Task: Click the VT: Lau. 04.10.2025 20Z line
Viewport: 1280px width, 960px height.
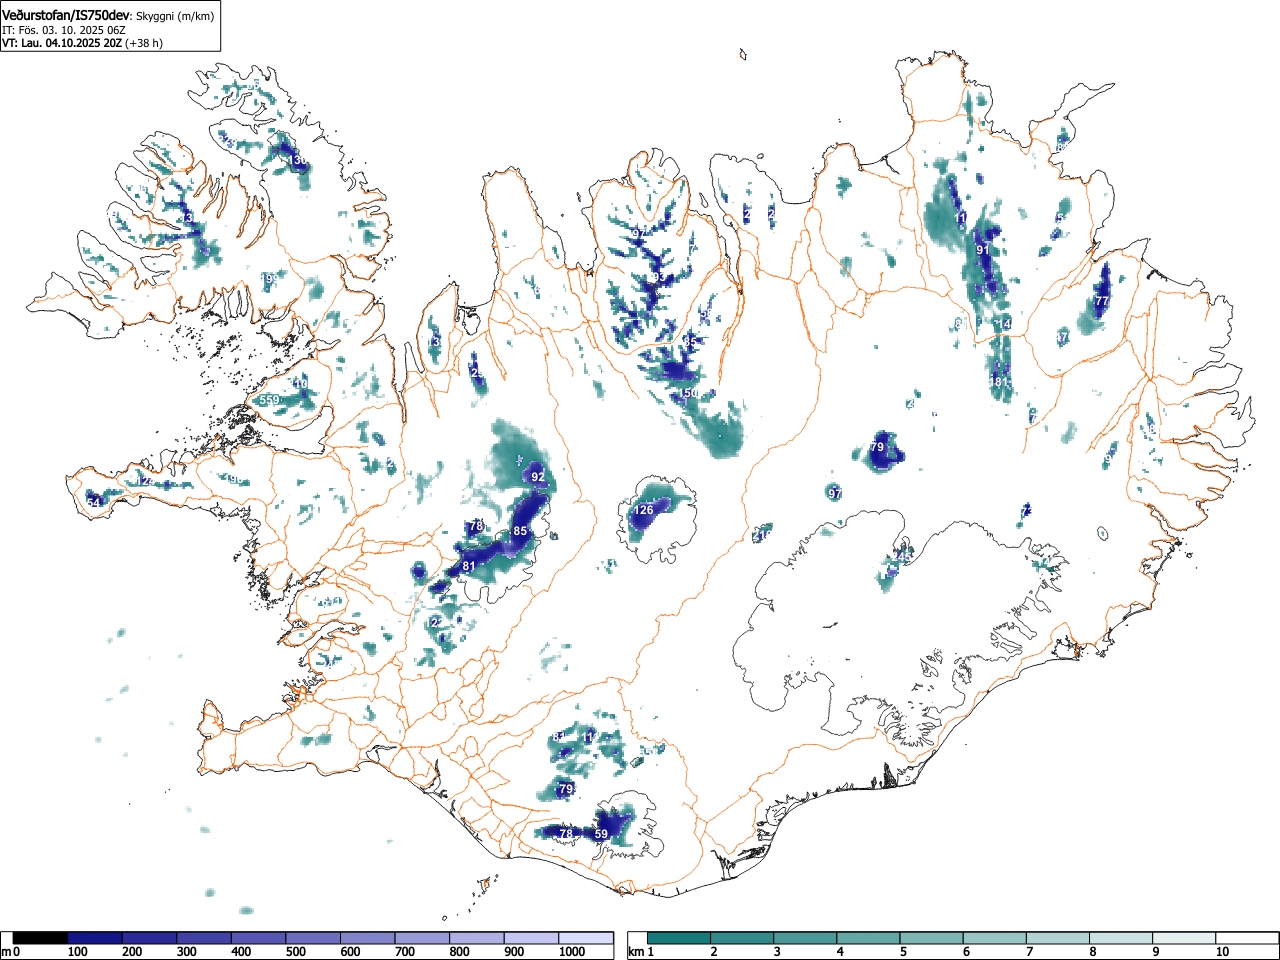Action: 61,43
